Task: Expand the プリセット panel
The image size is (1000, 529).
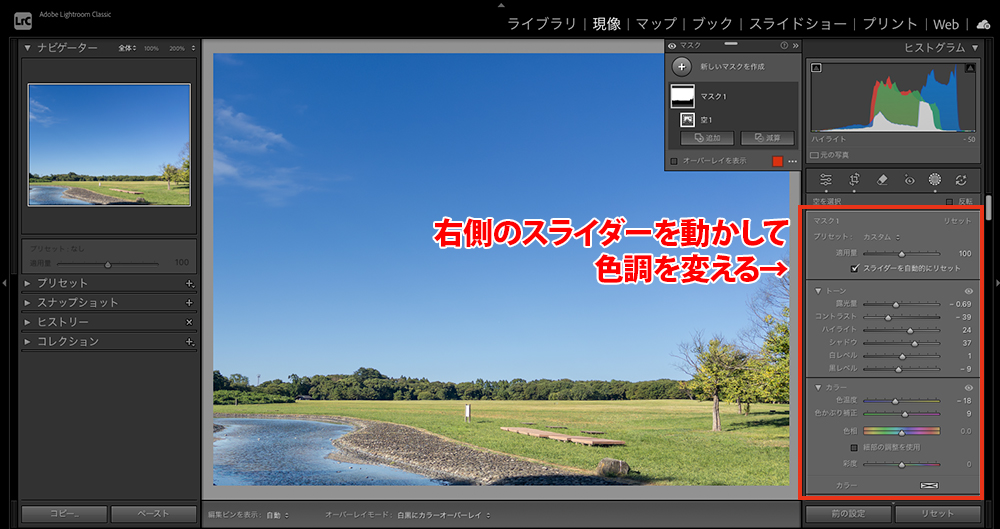Action: tap(27, 283)
